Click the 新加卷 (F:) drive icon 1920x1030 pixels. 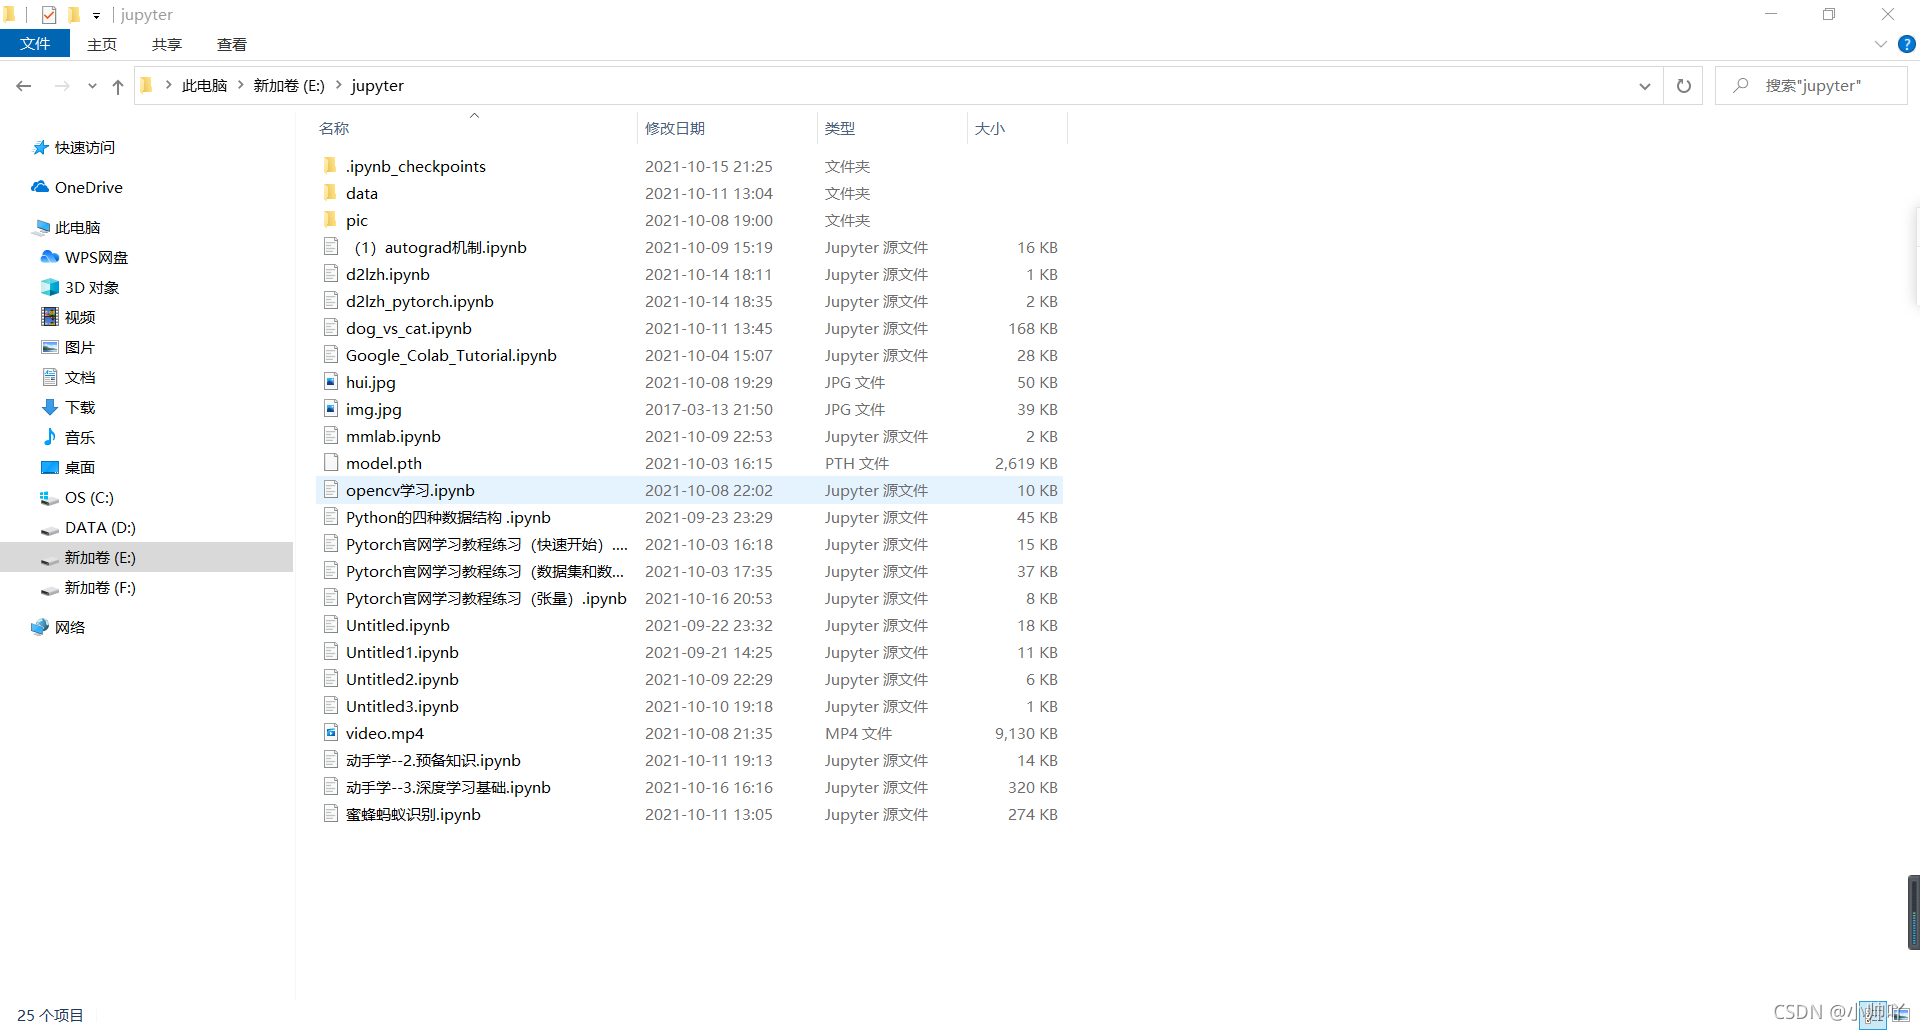point(50,589)
